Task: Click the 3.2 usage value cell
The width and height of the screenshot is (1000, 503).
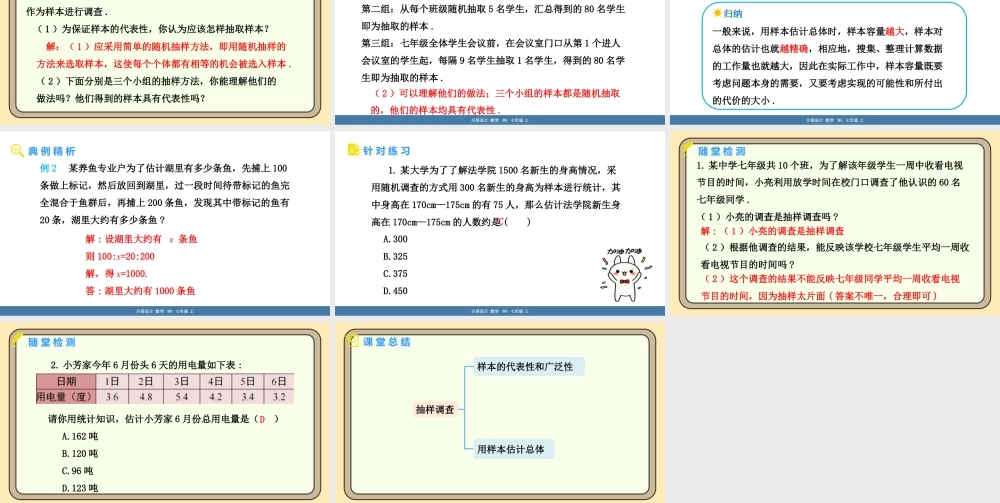Action: pyautogui.click(x=279, y=397)
